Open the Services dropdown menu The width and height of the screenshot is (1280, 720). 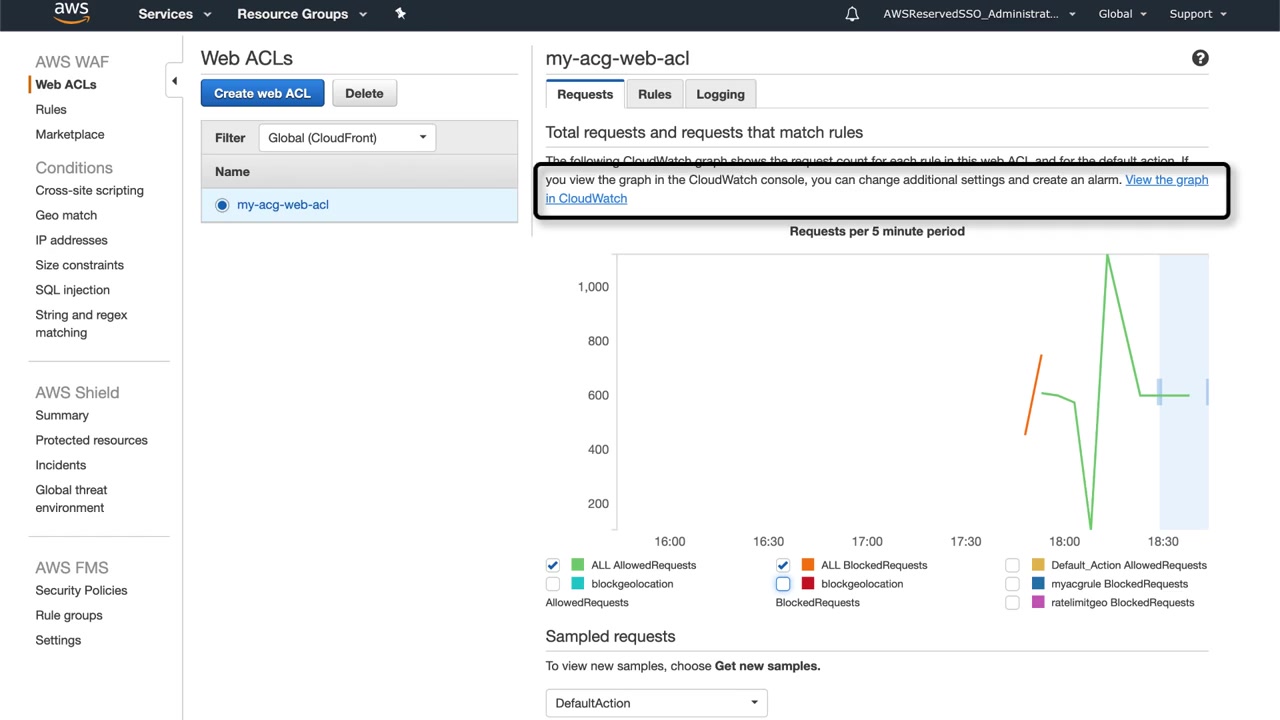click(x=175, y=14)
